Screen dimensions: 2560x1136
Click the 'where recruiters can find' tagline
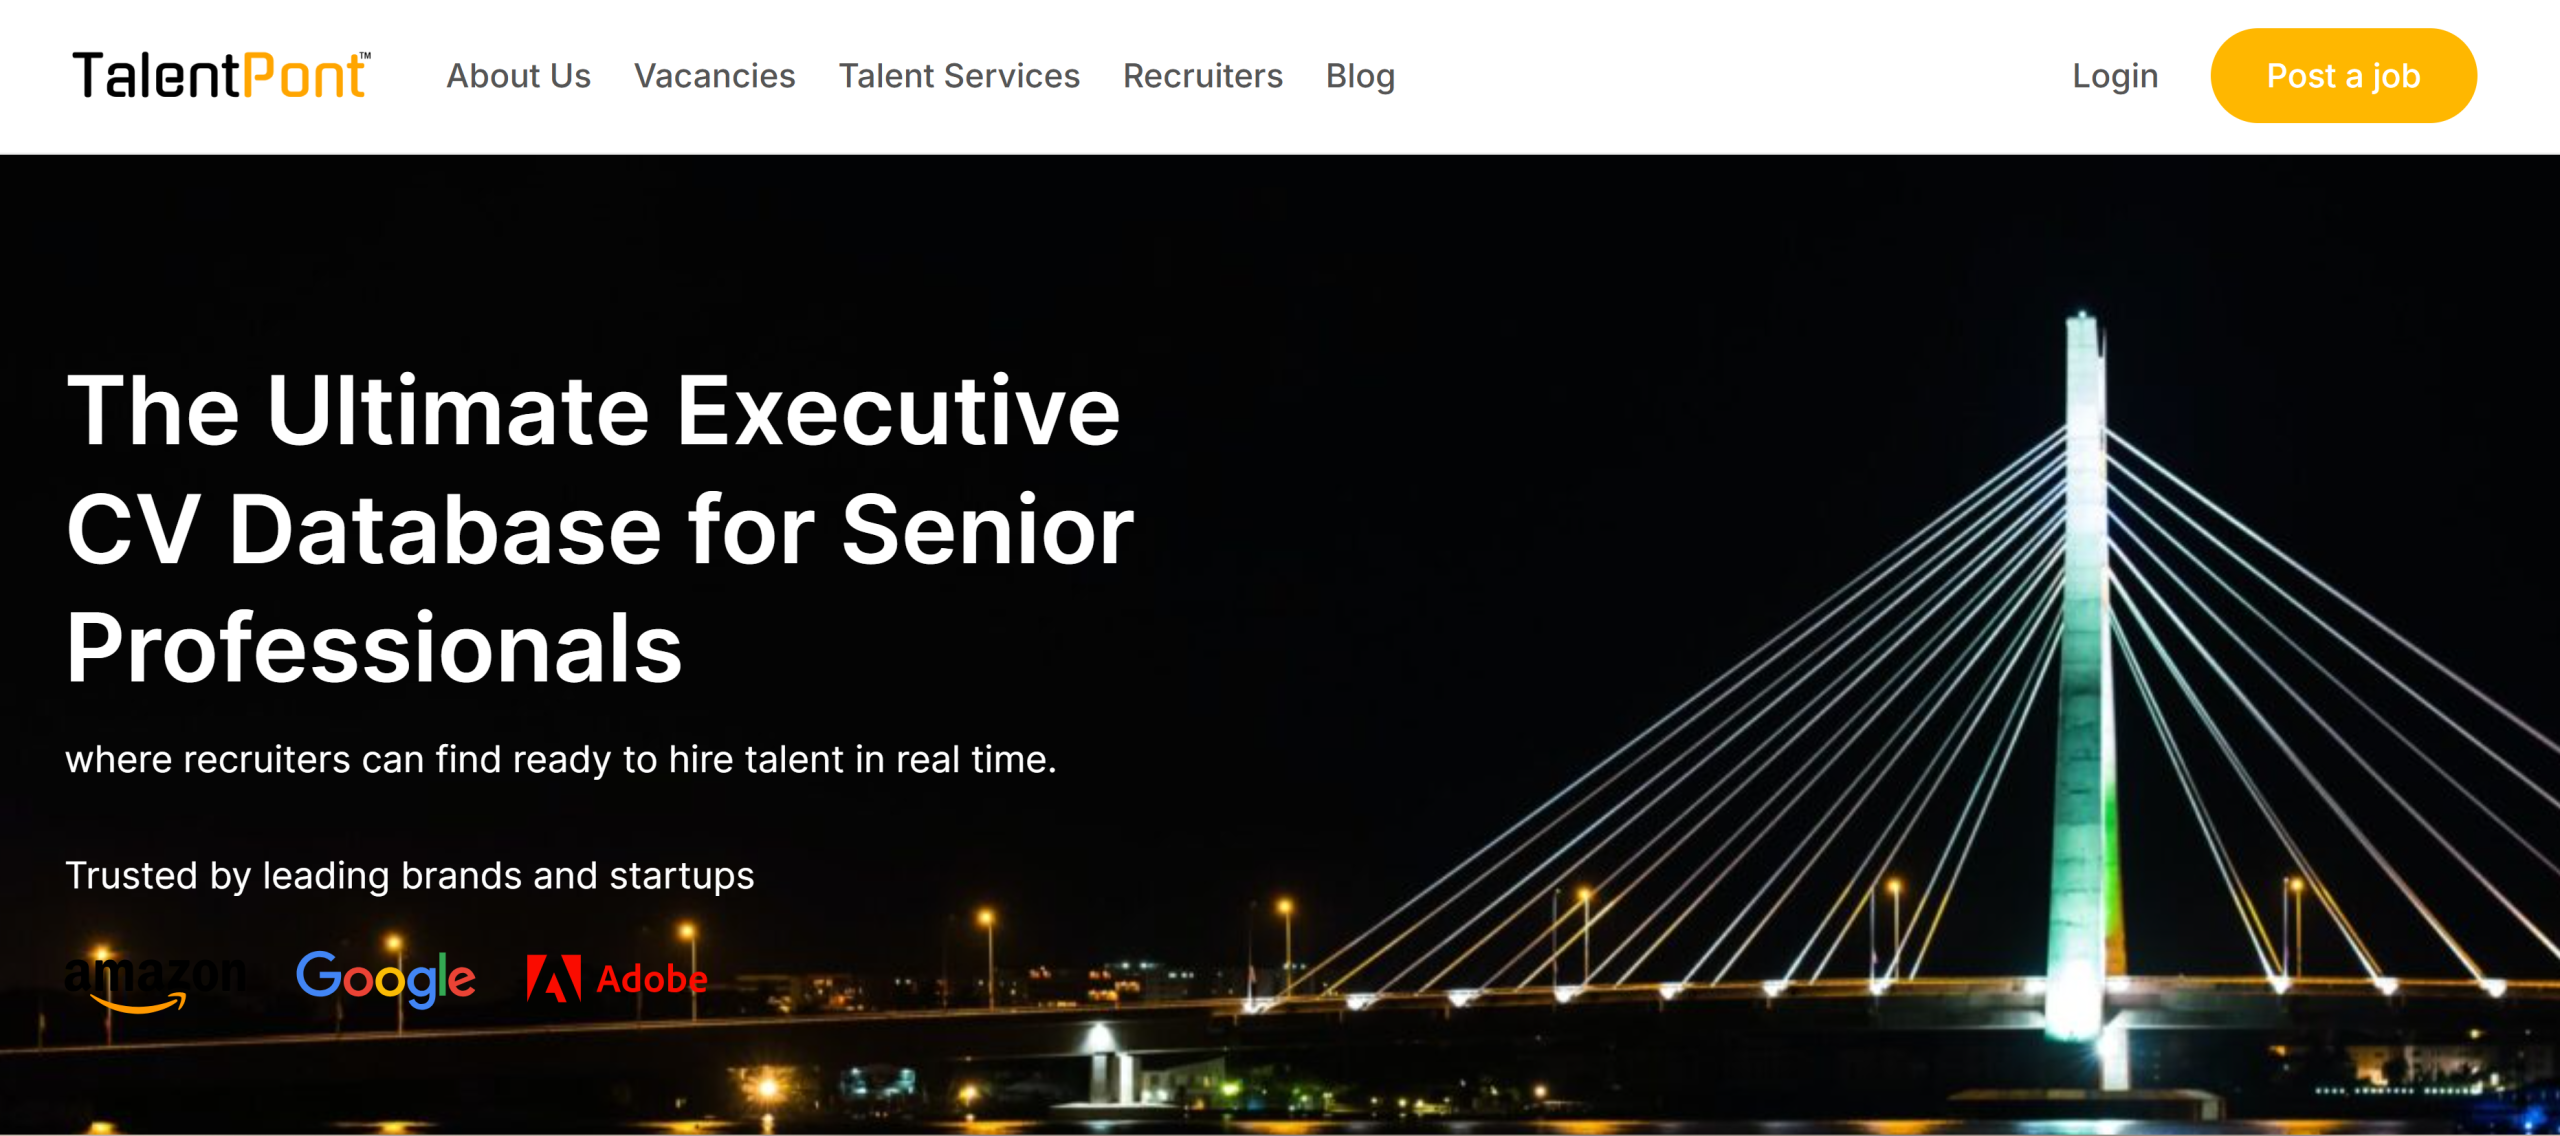pos(560,760)
